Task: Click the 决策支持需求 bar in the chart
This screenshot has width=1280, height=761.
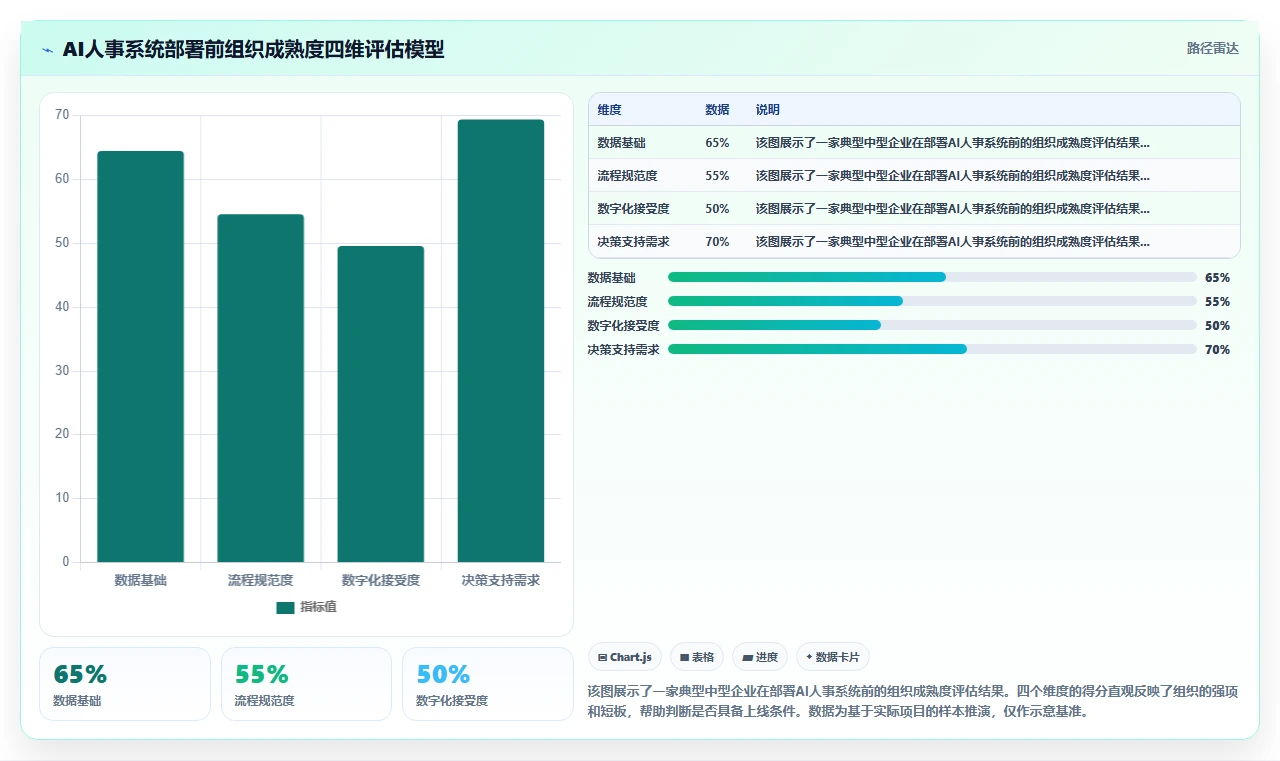Action: click(501, 340)
